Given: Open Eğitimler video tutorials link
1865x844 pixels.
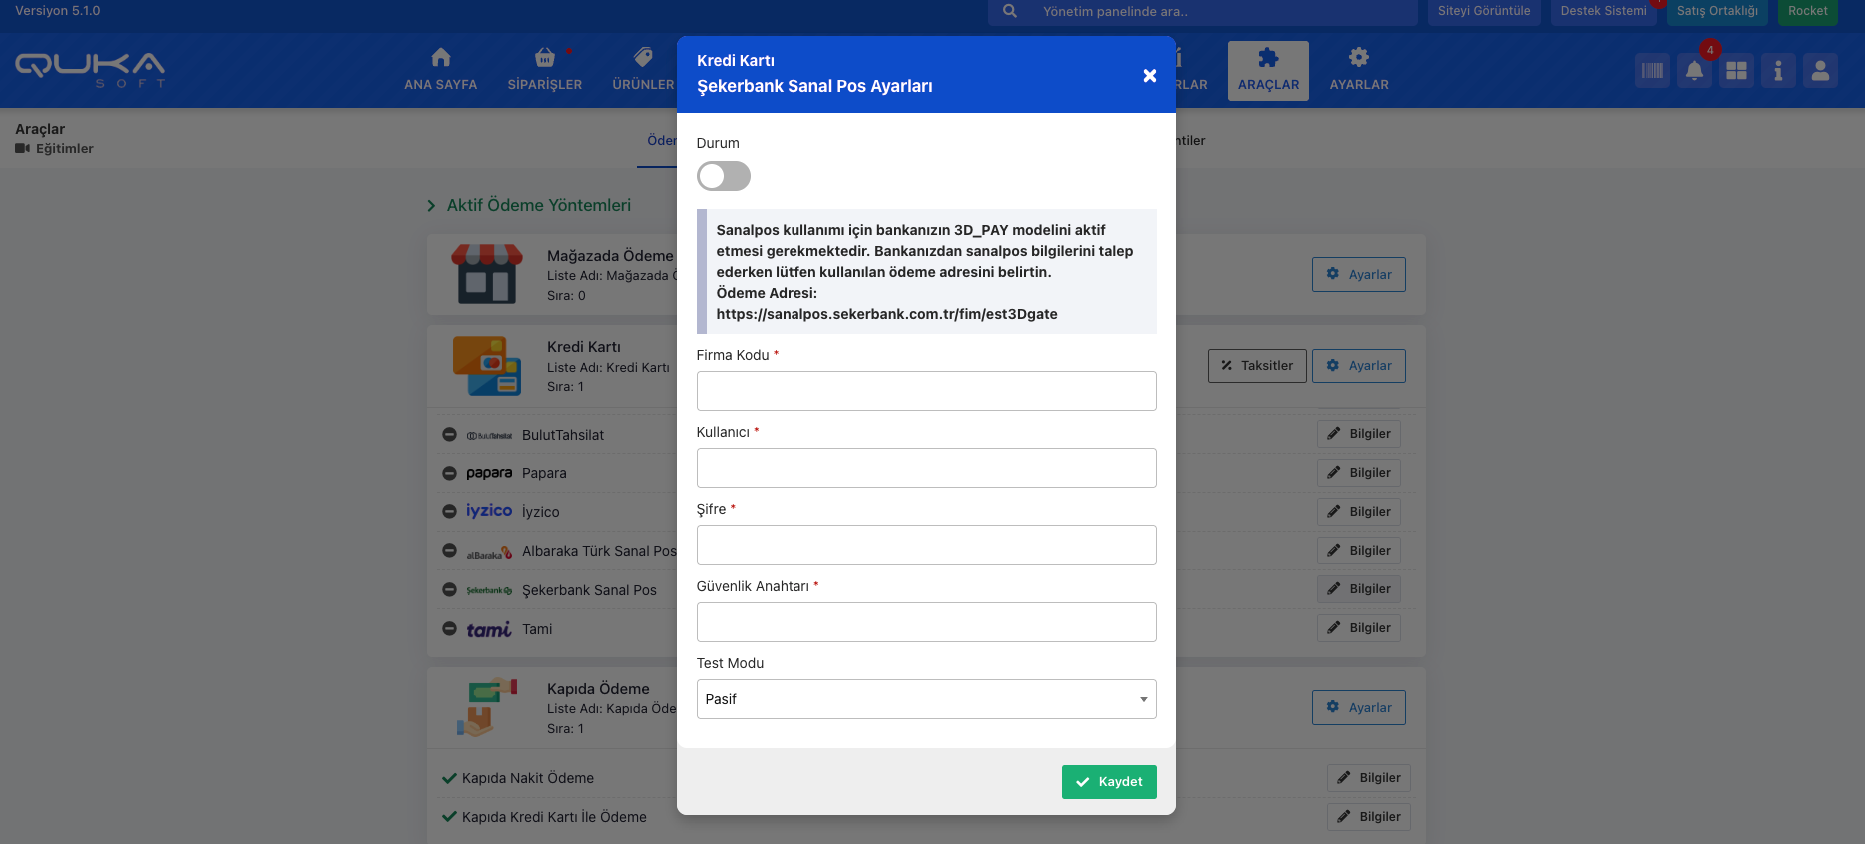Looking at the screenshot, I should click(x=55, y=149).
